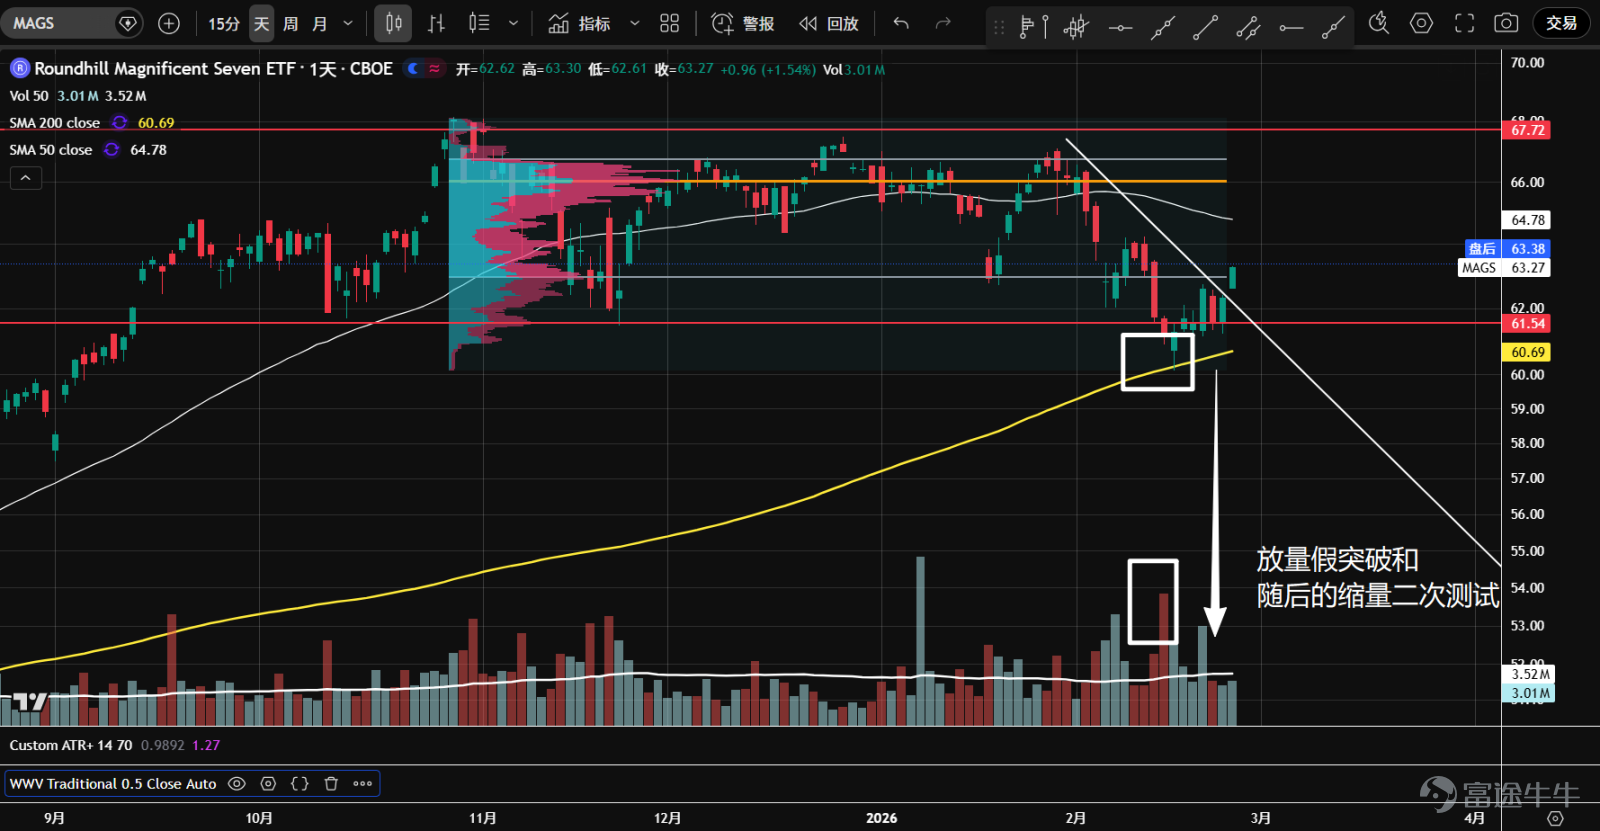This screenshot has width=1600, height=831.
Task: Expand the timeframe dropdown arrow
Action: tap(348, 23)
